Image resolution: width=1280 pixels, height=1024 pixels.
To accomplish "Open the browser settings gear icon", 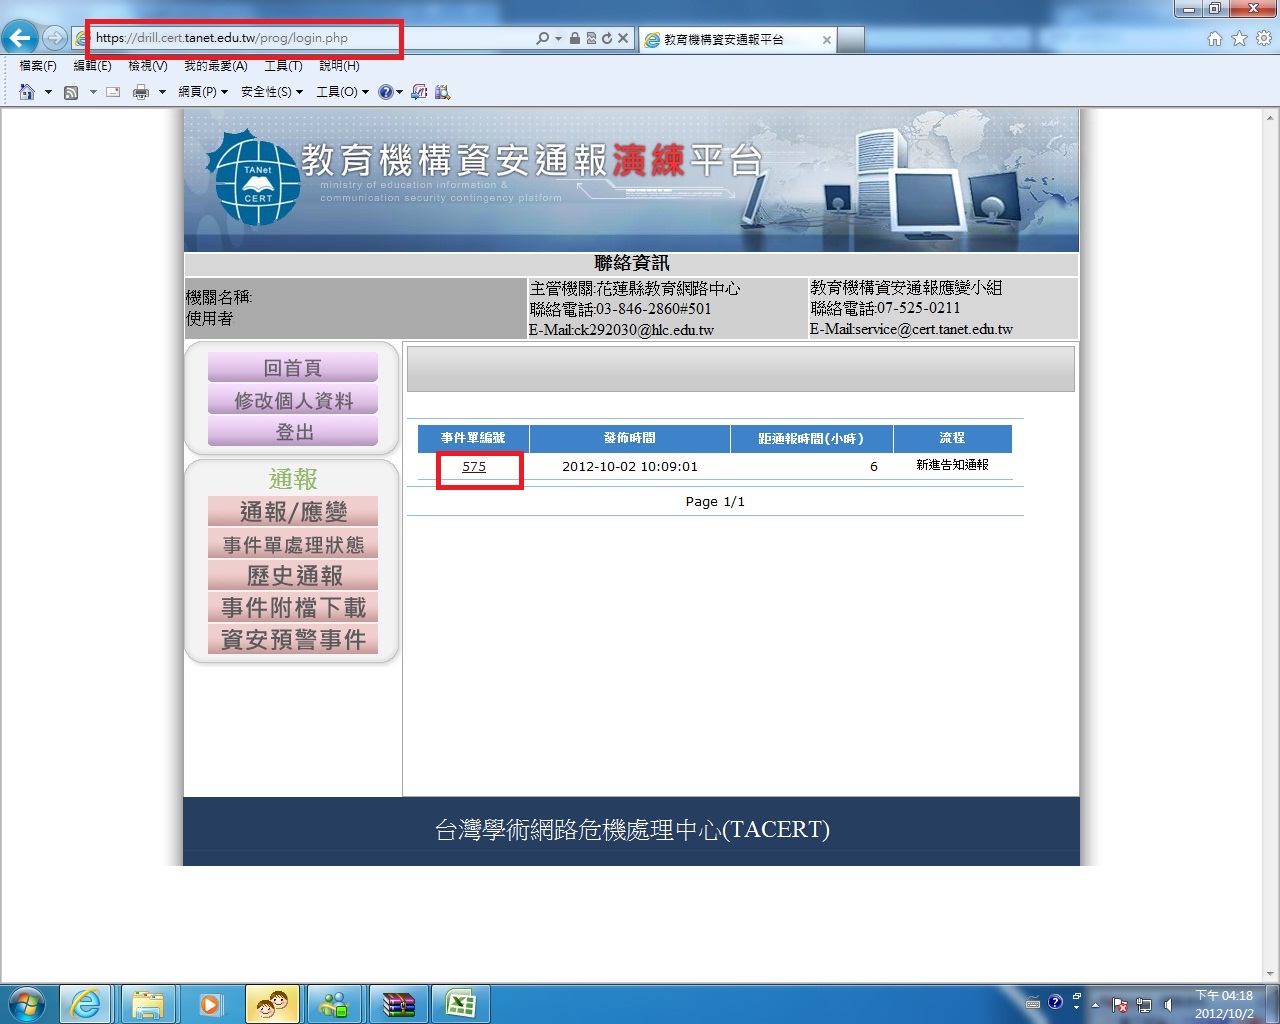I will click(1263, 38).
